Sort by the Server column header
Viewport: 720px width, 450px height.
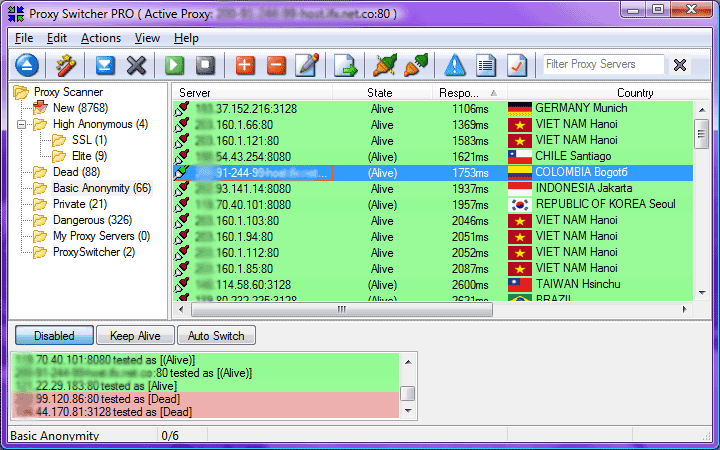point(253,93)
